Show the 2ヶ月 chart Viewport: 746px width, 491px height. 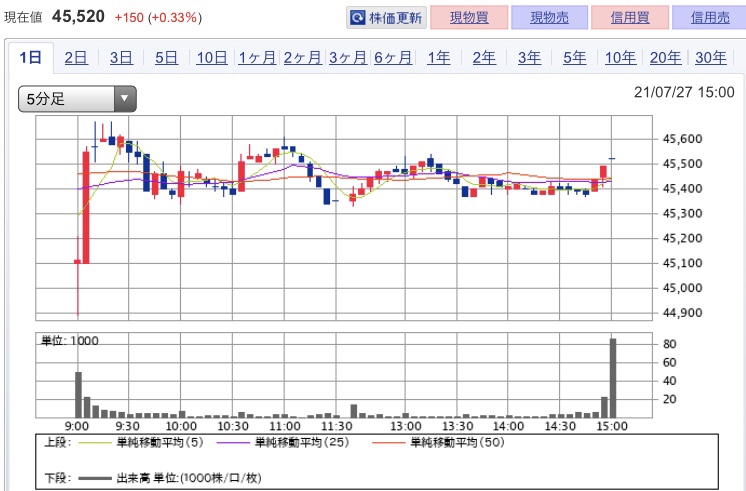click(x=303, y=58)
